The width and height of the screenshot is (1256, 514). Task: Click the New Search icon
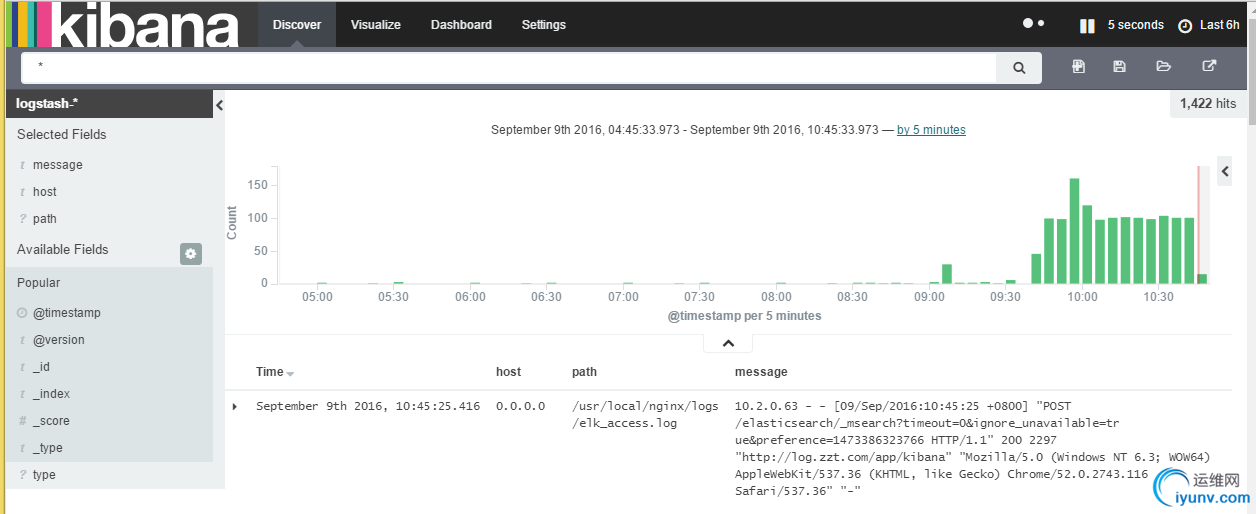pyautogui.click(x=1079, y=67)
